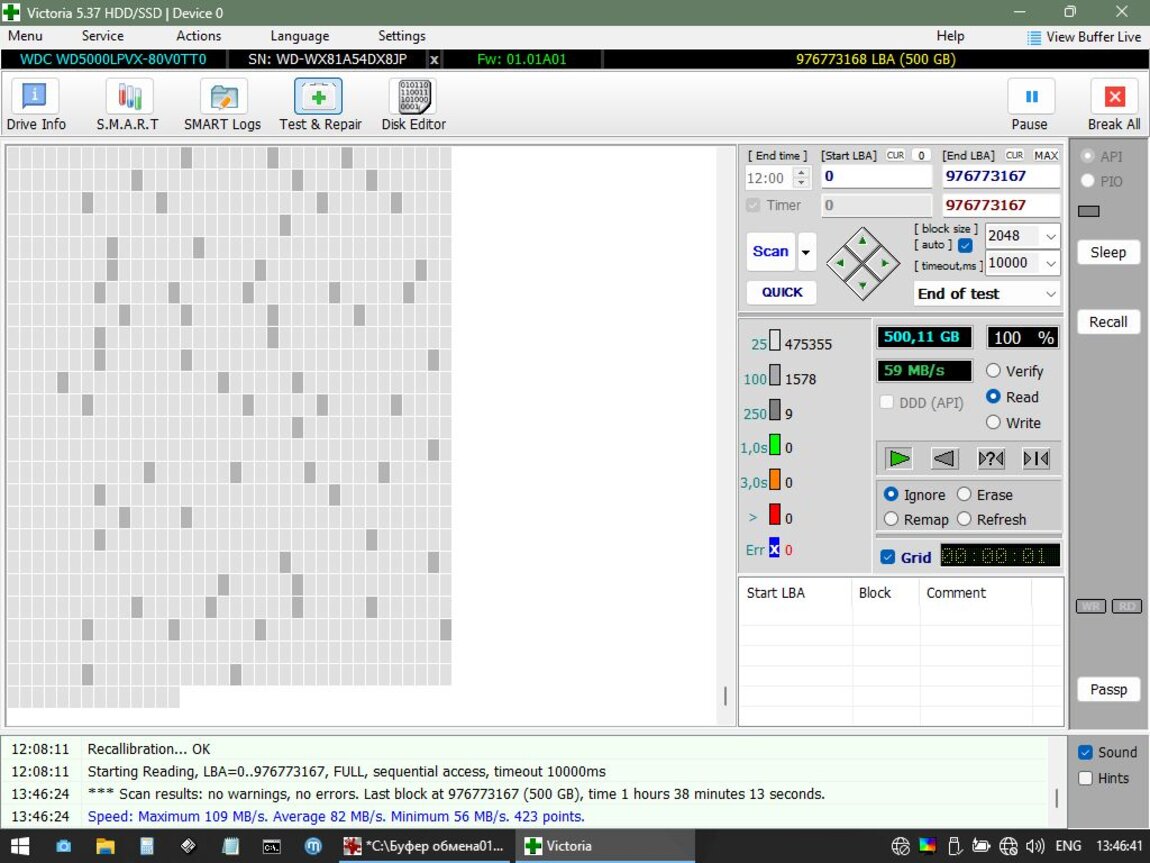The height and width of the screenshot is (863, 1150).
Task: Clear the serial number with the x button
Action: 434,60
